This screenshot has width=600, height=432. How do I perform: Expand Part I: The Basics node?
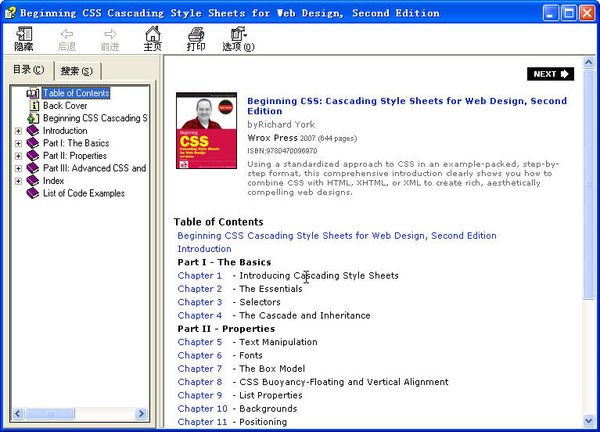coord(18,143)
